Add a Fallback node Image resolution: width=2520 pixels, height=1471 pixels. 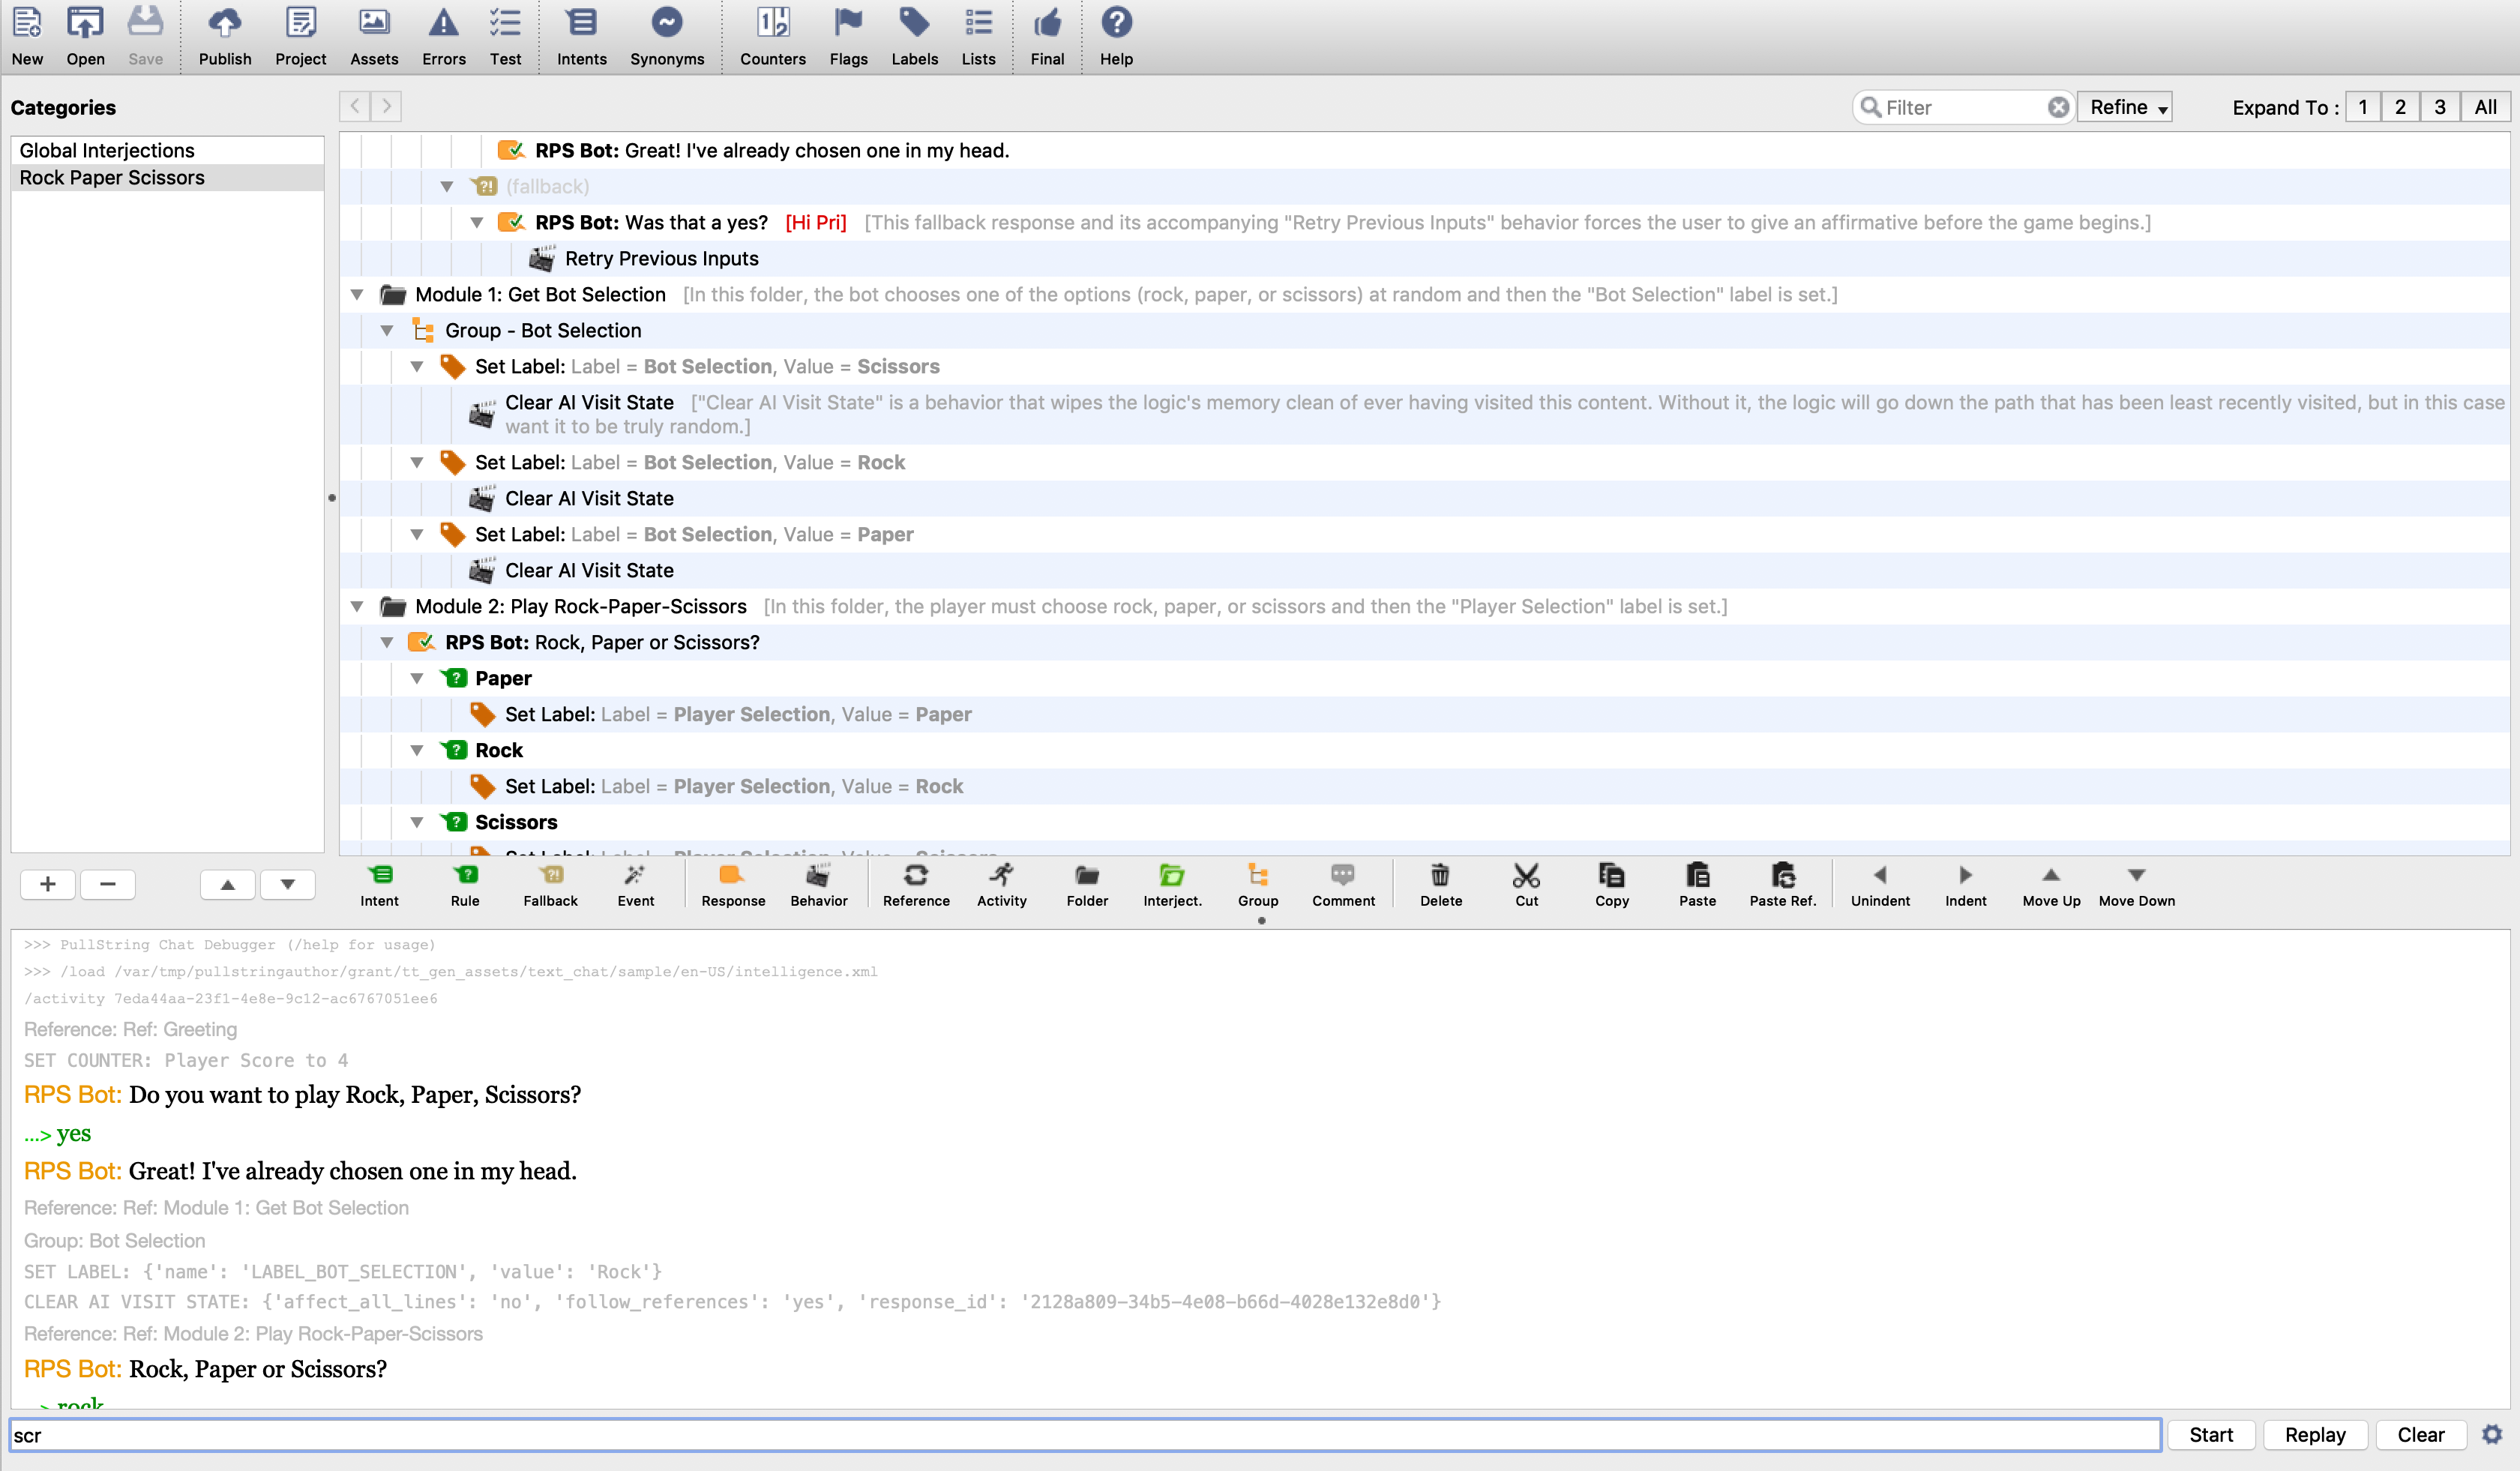tap(550, 884)
